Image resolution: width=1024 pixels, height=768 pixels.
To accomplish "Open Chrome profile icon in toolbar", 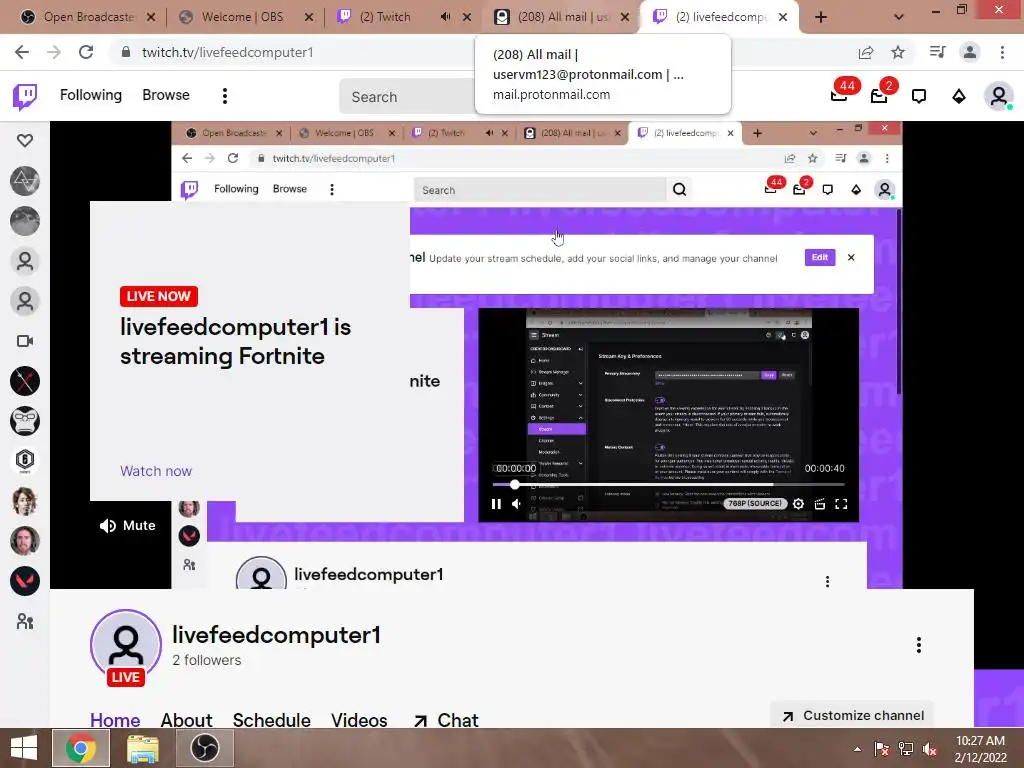I will (x=970, y=52).
